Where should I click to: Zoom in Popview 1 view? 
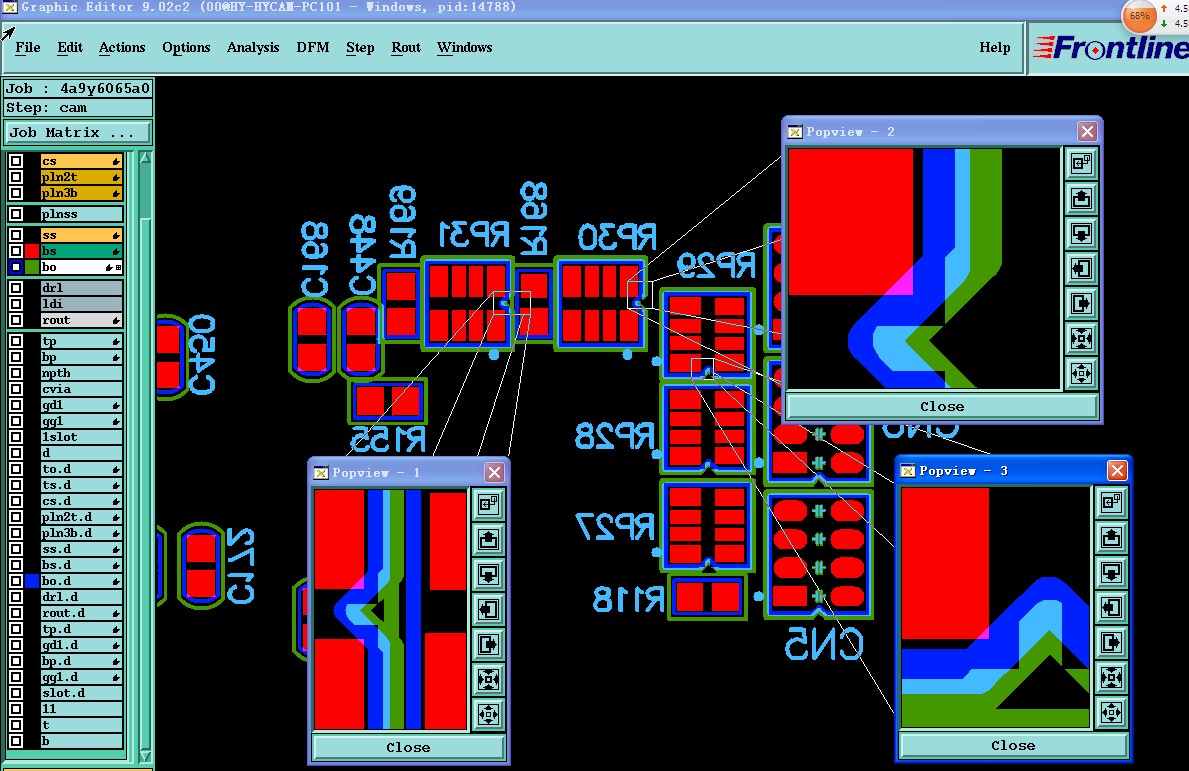click(488, 679)
